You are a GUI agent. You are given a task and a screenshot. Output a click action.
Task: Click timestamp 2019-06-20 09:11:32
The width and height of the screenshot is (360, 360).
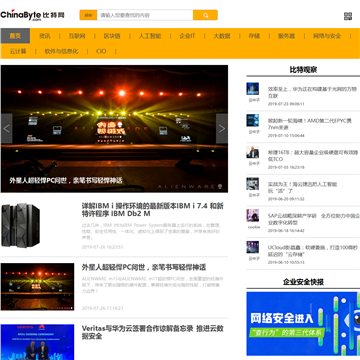(286, 199)
